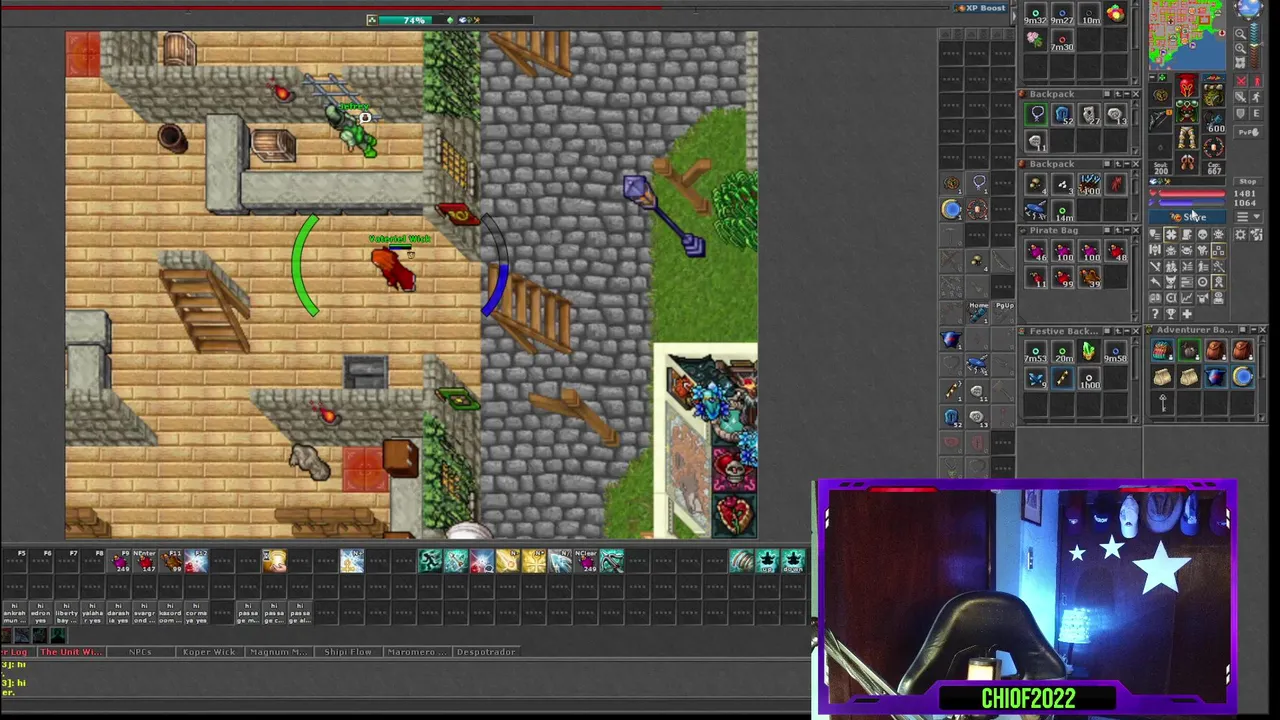Click the red health bar

click(x=1190, y=193)
